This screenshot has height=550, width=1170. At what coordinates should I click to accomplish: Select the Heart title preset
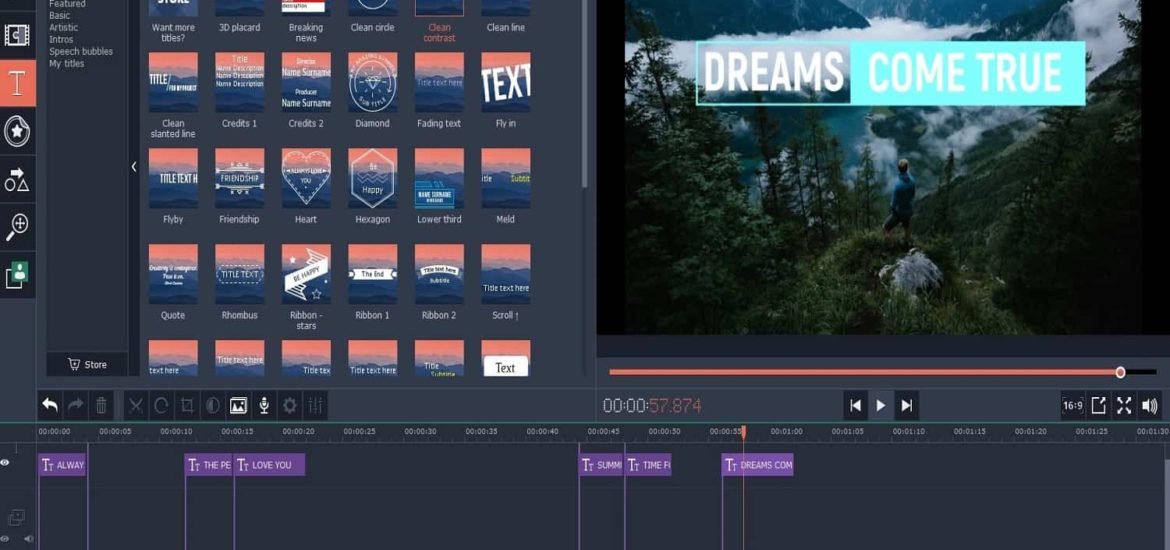[306, 178]
